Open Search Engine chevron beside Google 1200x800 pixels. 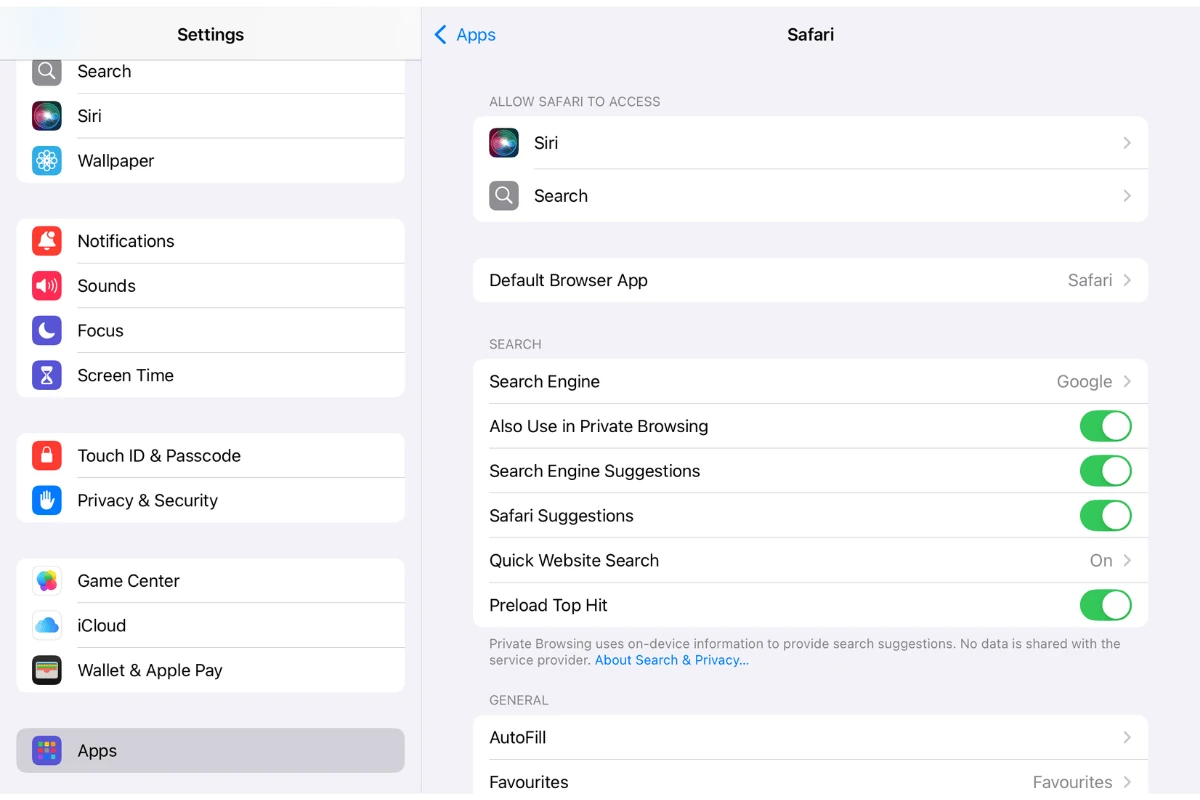(x=1127, y=382)
